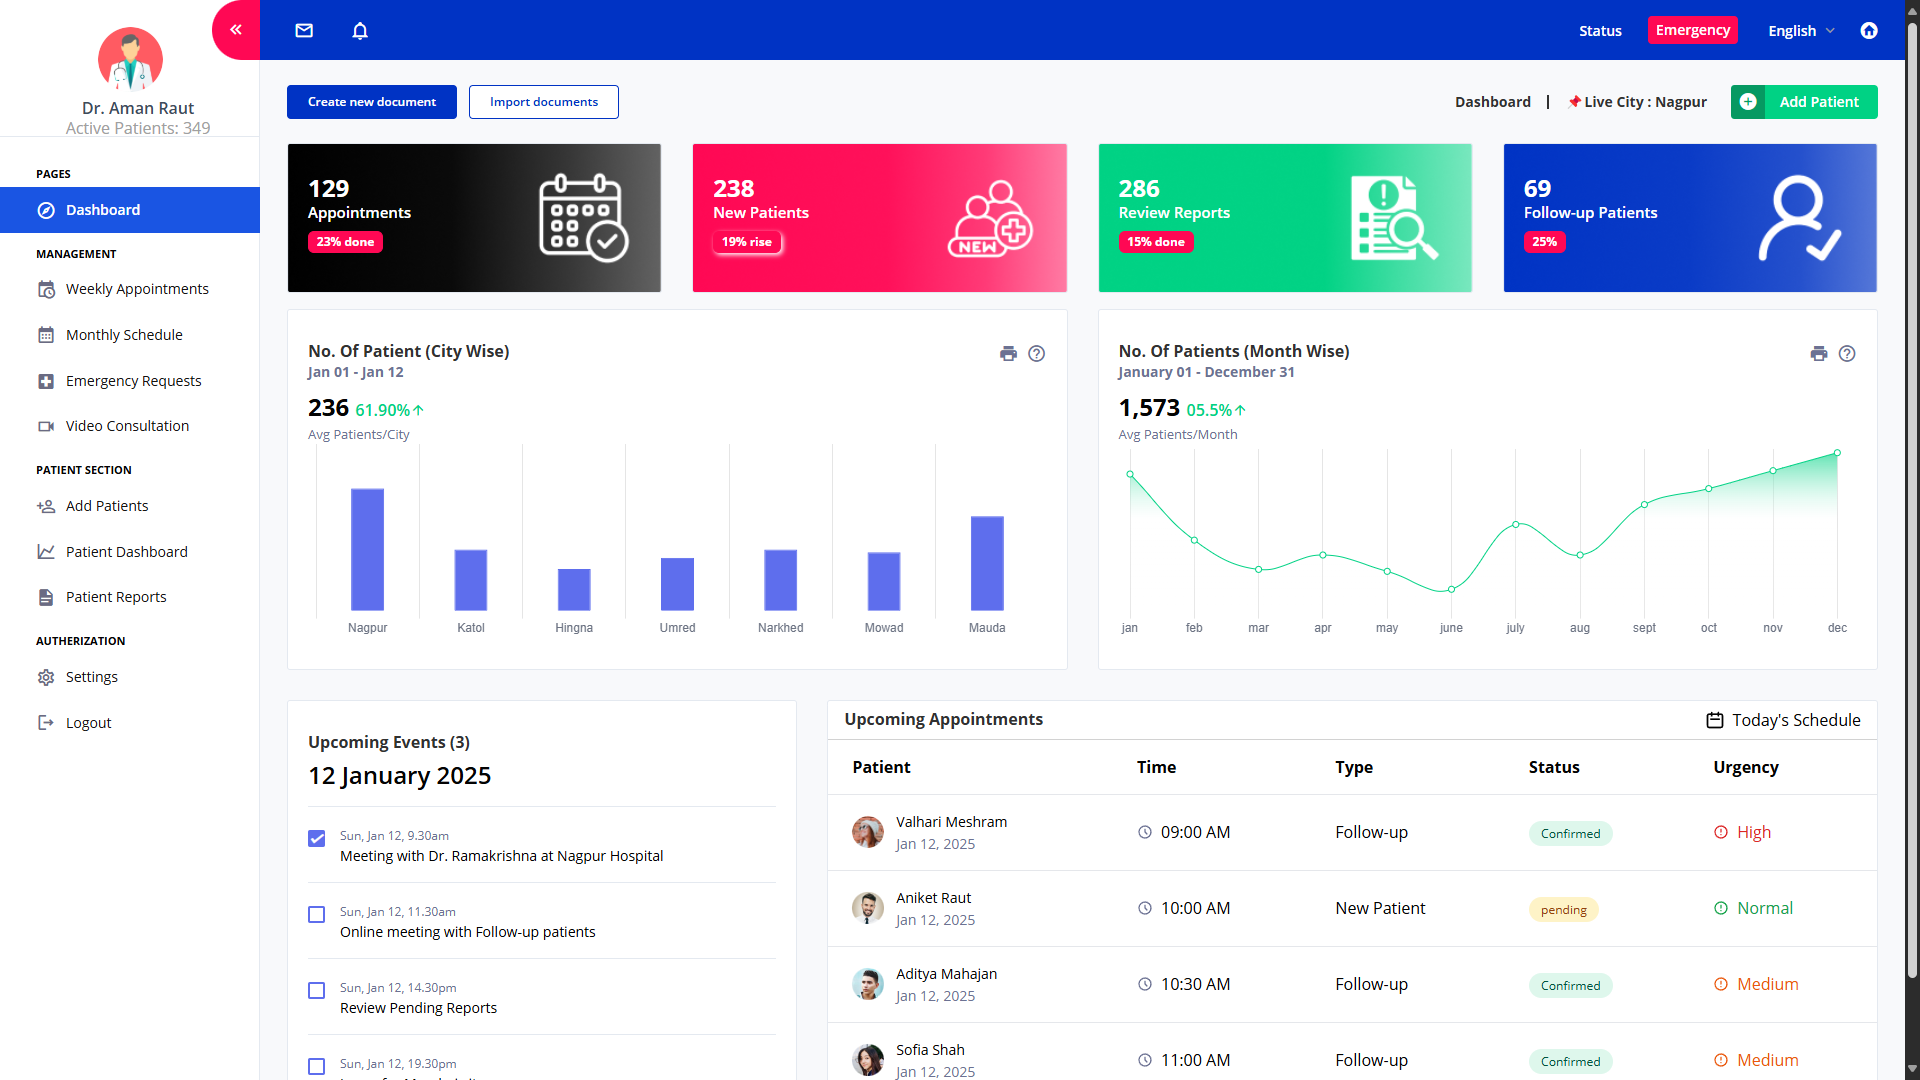1920x1080 pixels.
Task: Click the Status option in top bar
Action: point(1600,30)
